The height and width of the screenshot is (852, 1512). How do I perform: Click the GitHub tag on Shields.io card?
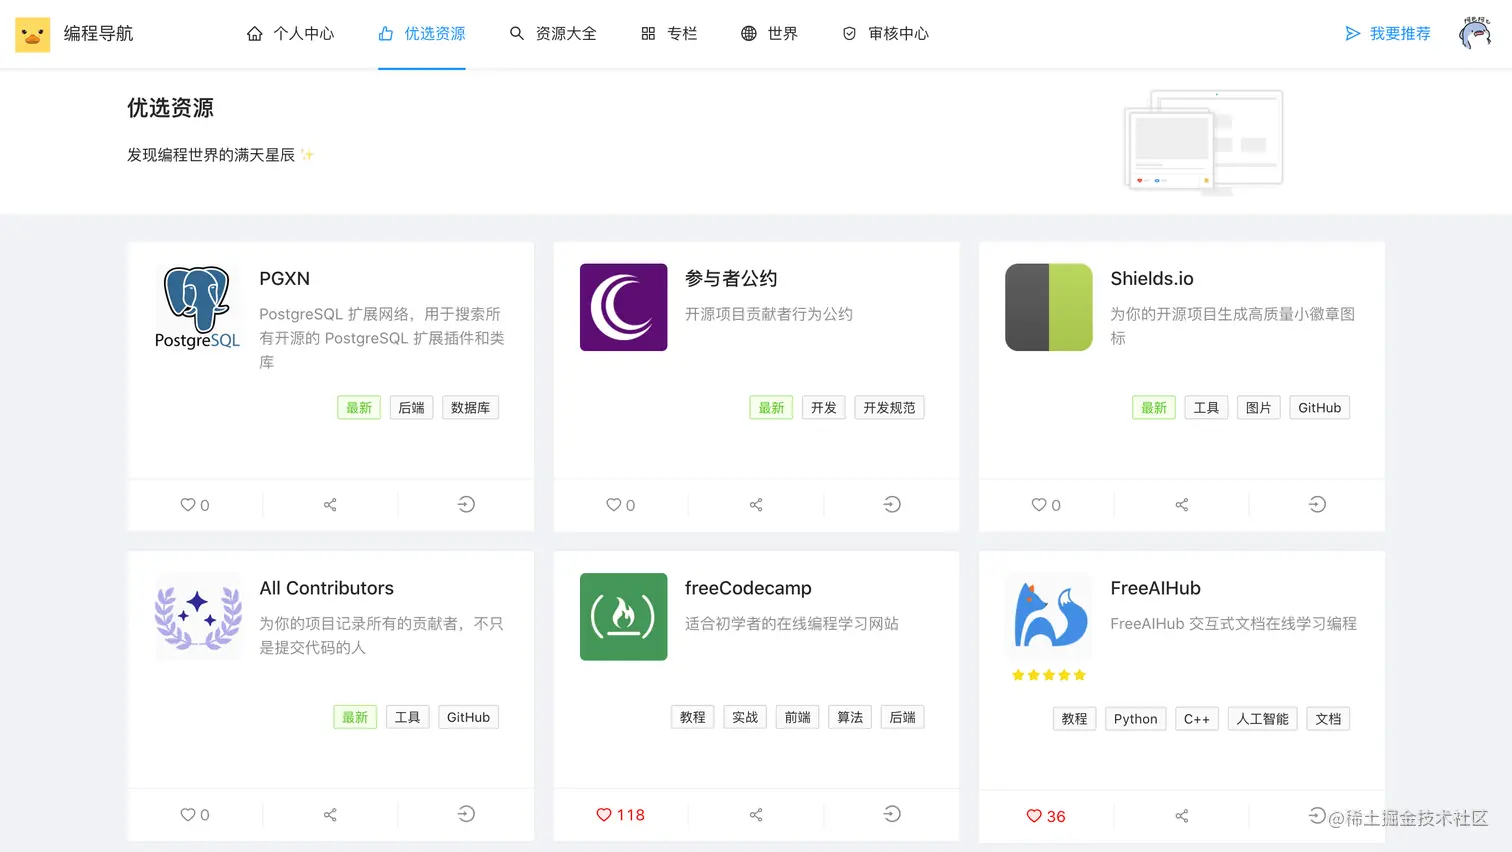(x=1320, y=408)
